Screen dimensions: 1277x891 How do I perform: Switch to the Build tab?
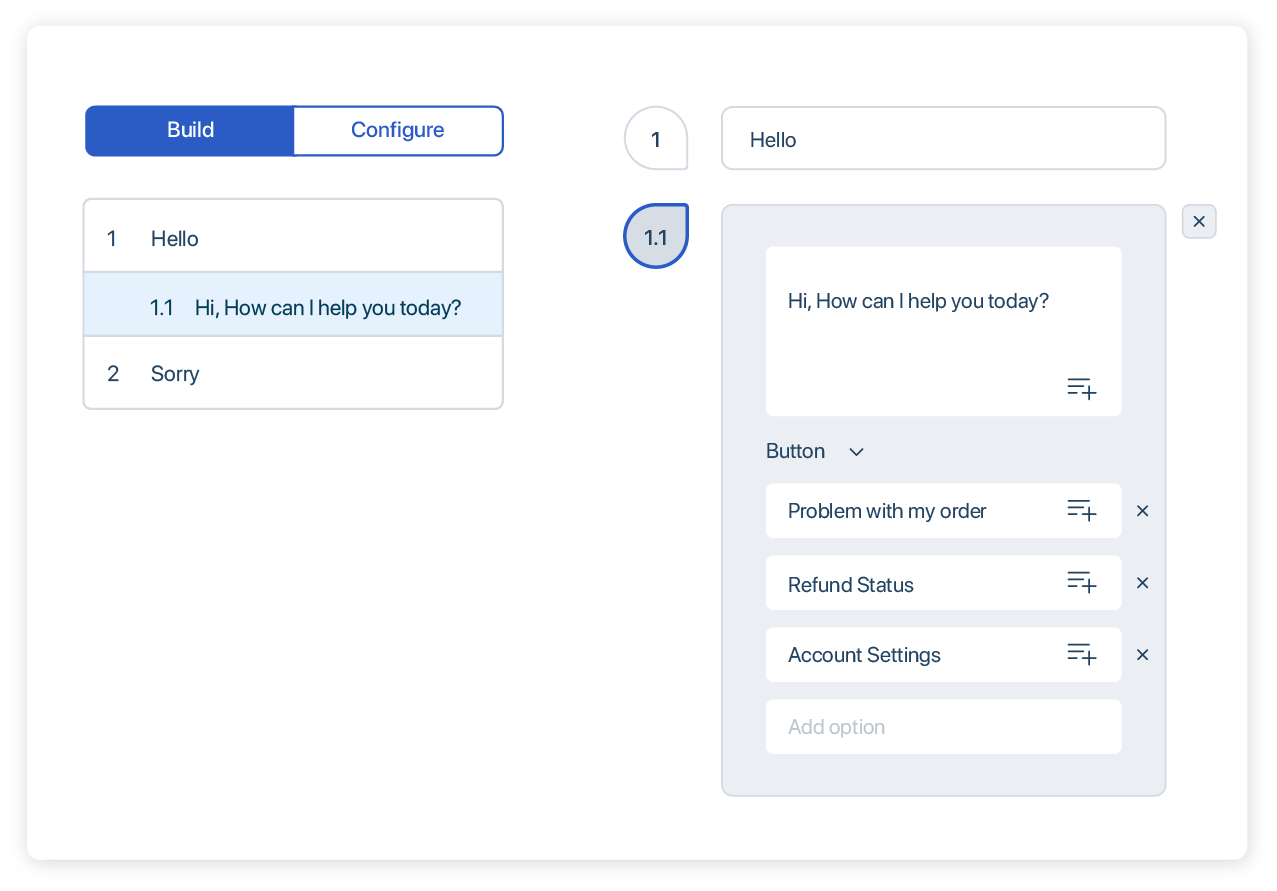(x=190, y=131)
